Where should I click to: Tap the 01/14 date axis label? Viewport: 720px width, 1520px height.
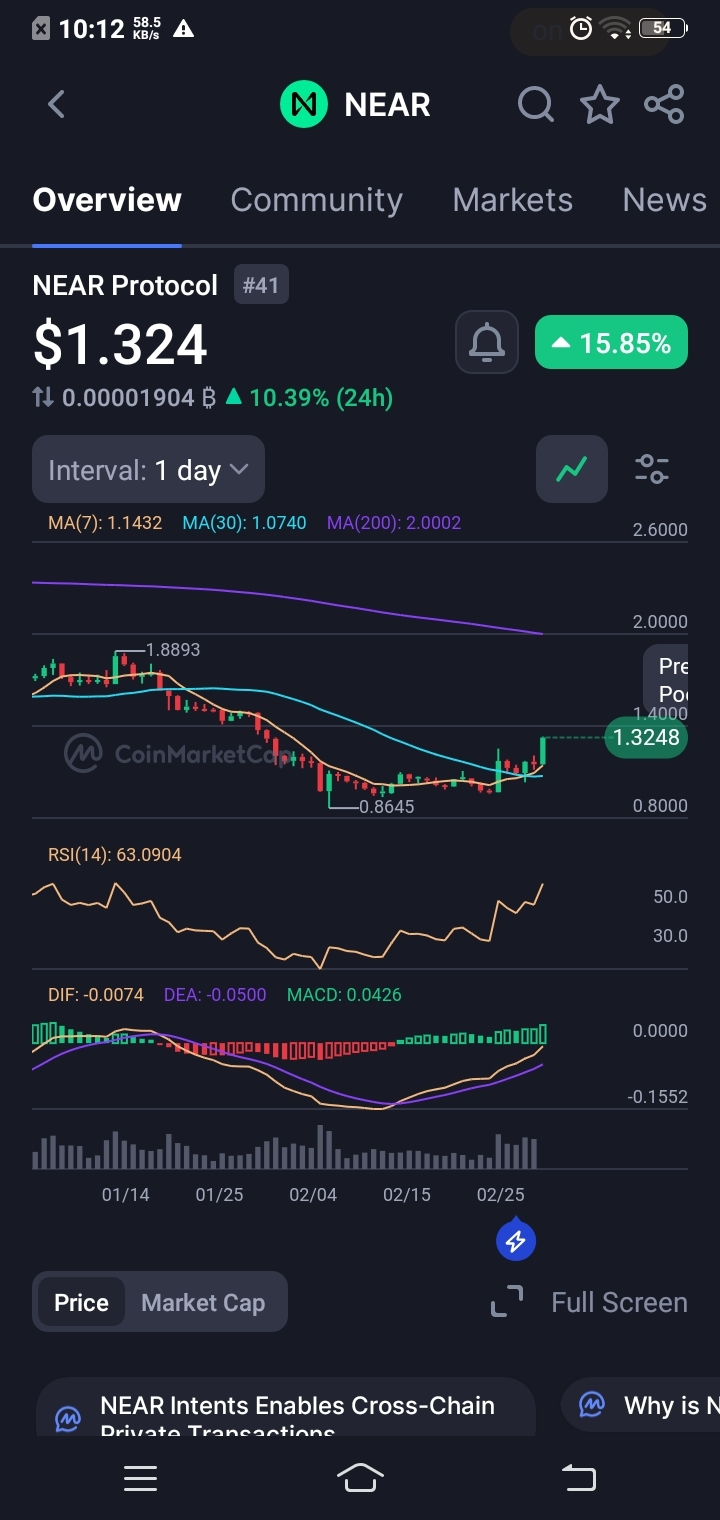[x=126, y=1195]
